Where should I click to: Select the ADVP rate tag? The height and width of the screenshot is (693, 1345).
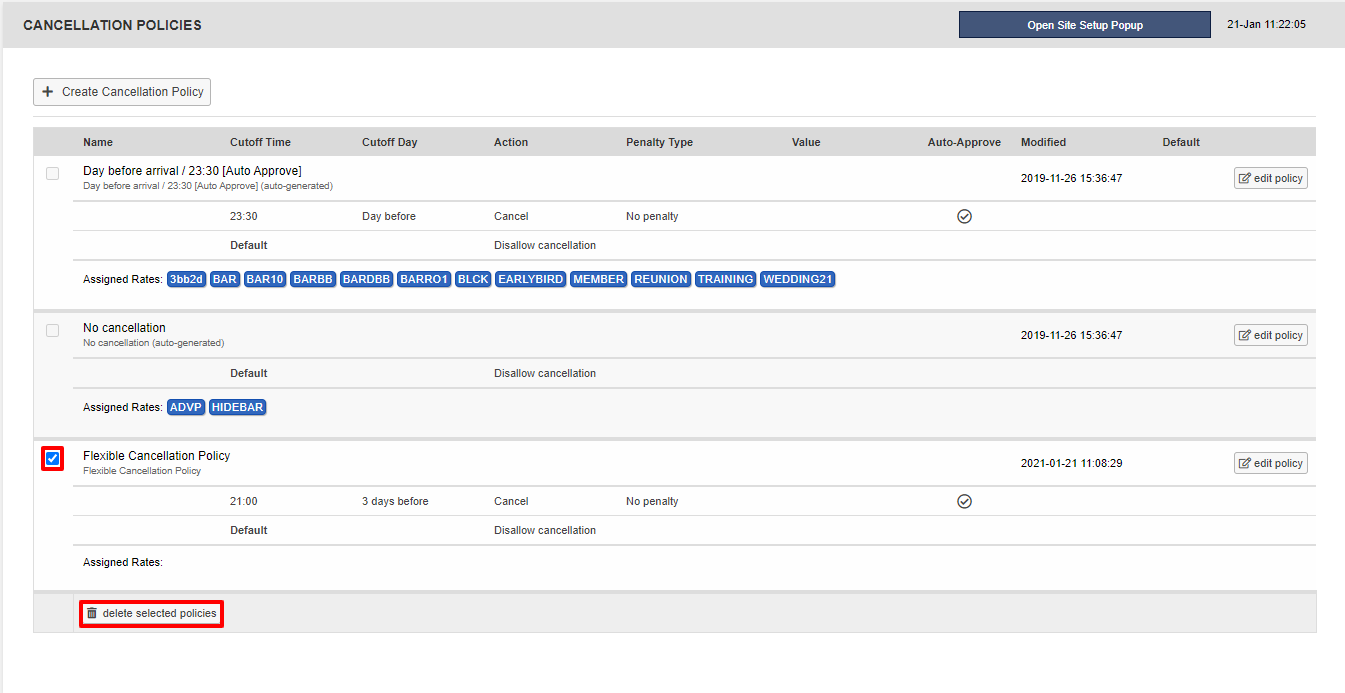187,407
